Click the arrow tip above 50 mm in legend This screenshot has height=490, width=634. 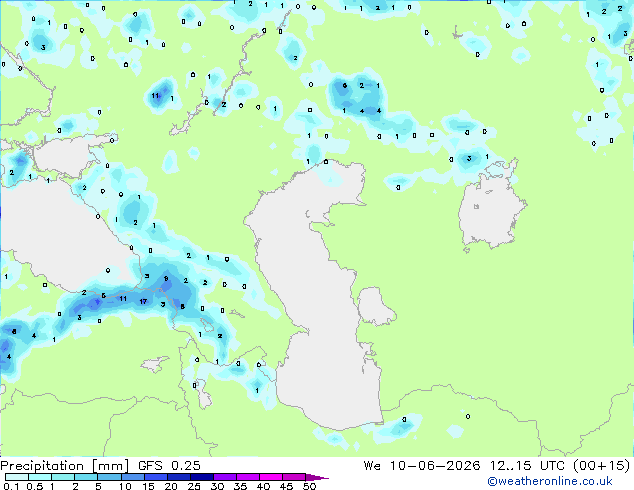(318, 477)
